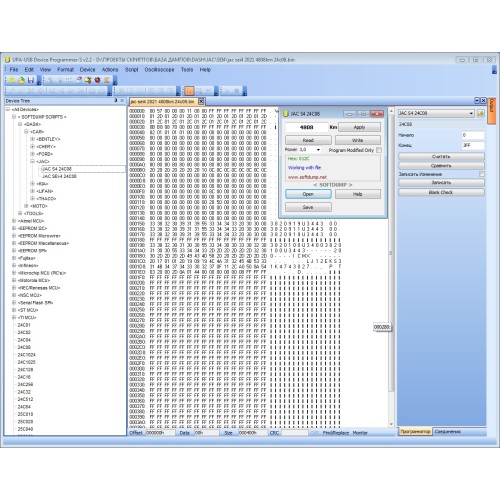Open the Oscilloscope menu
Viewport: 500px width, 500px height.
tap(159, 70)
